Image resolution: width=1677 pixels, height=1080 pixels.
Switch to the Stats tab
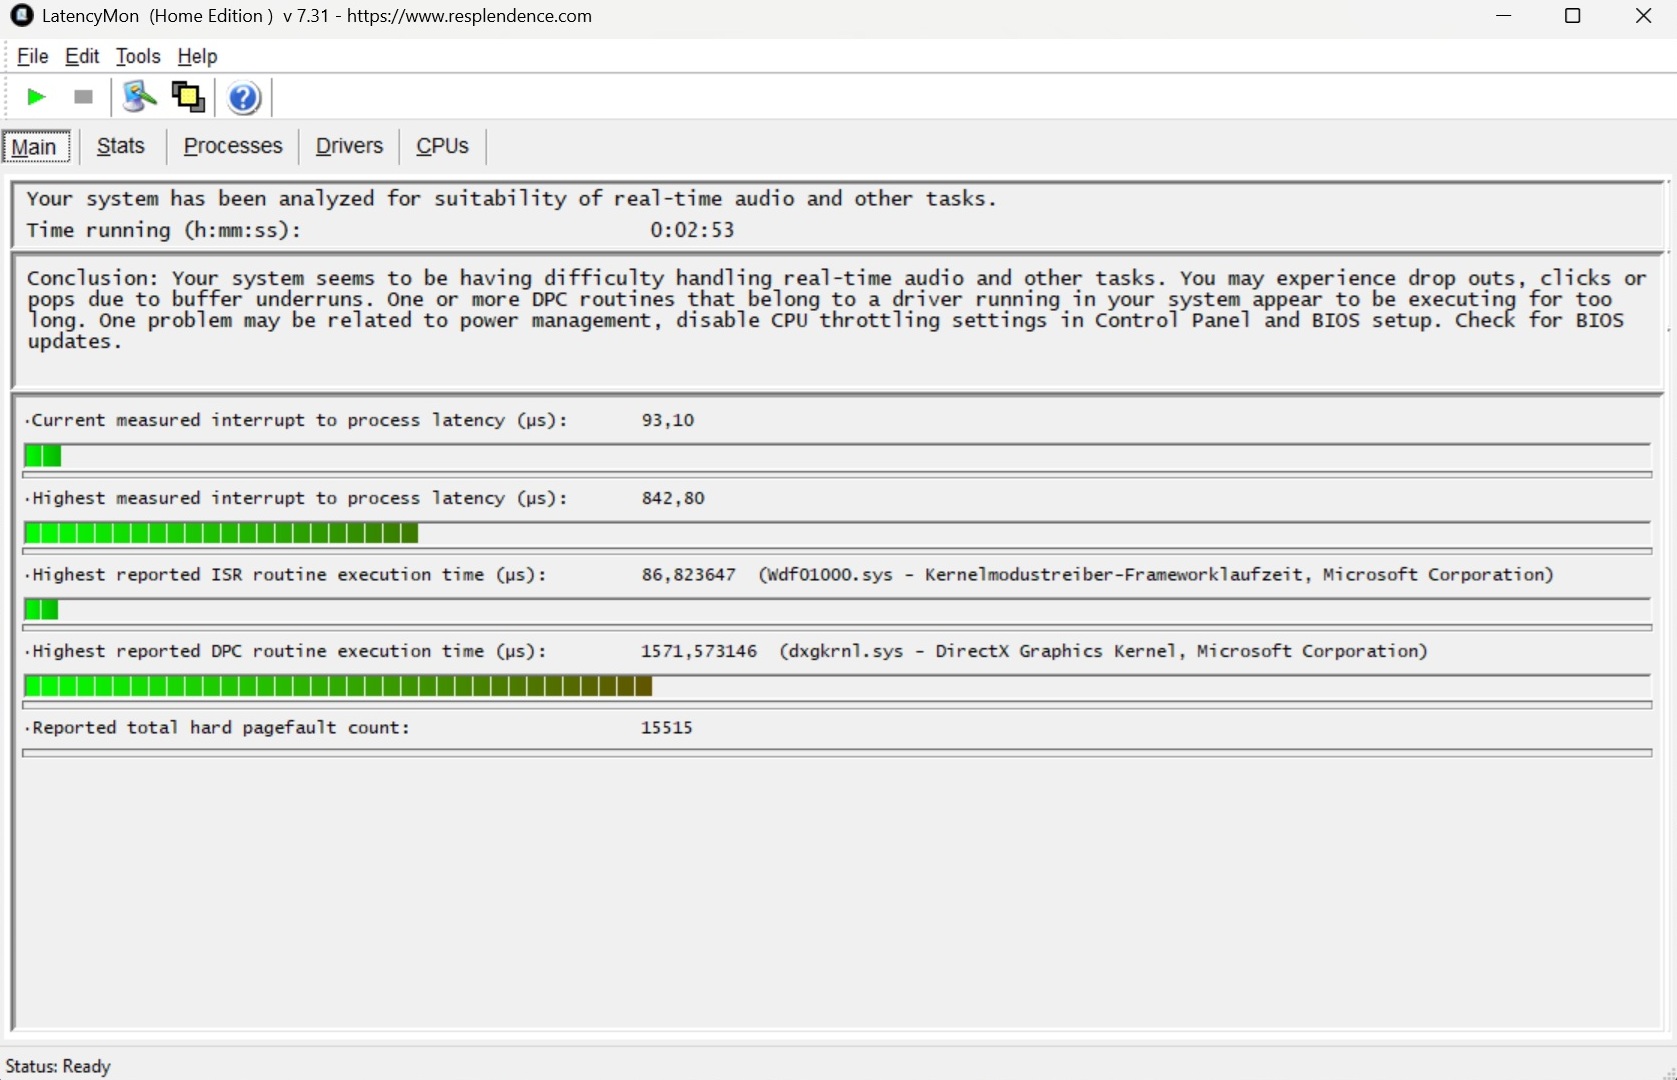[x=121, y=146]
